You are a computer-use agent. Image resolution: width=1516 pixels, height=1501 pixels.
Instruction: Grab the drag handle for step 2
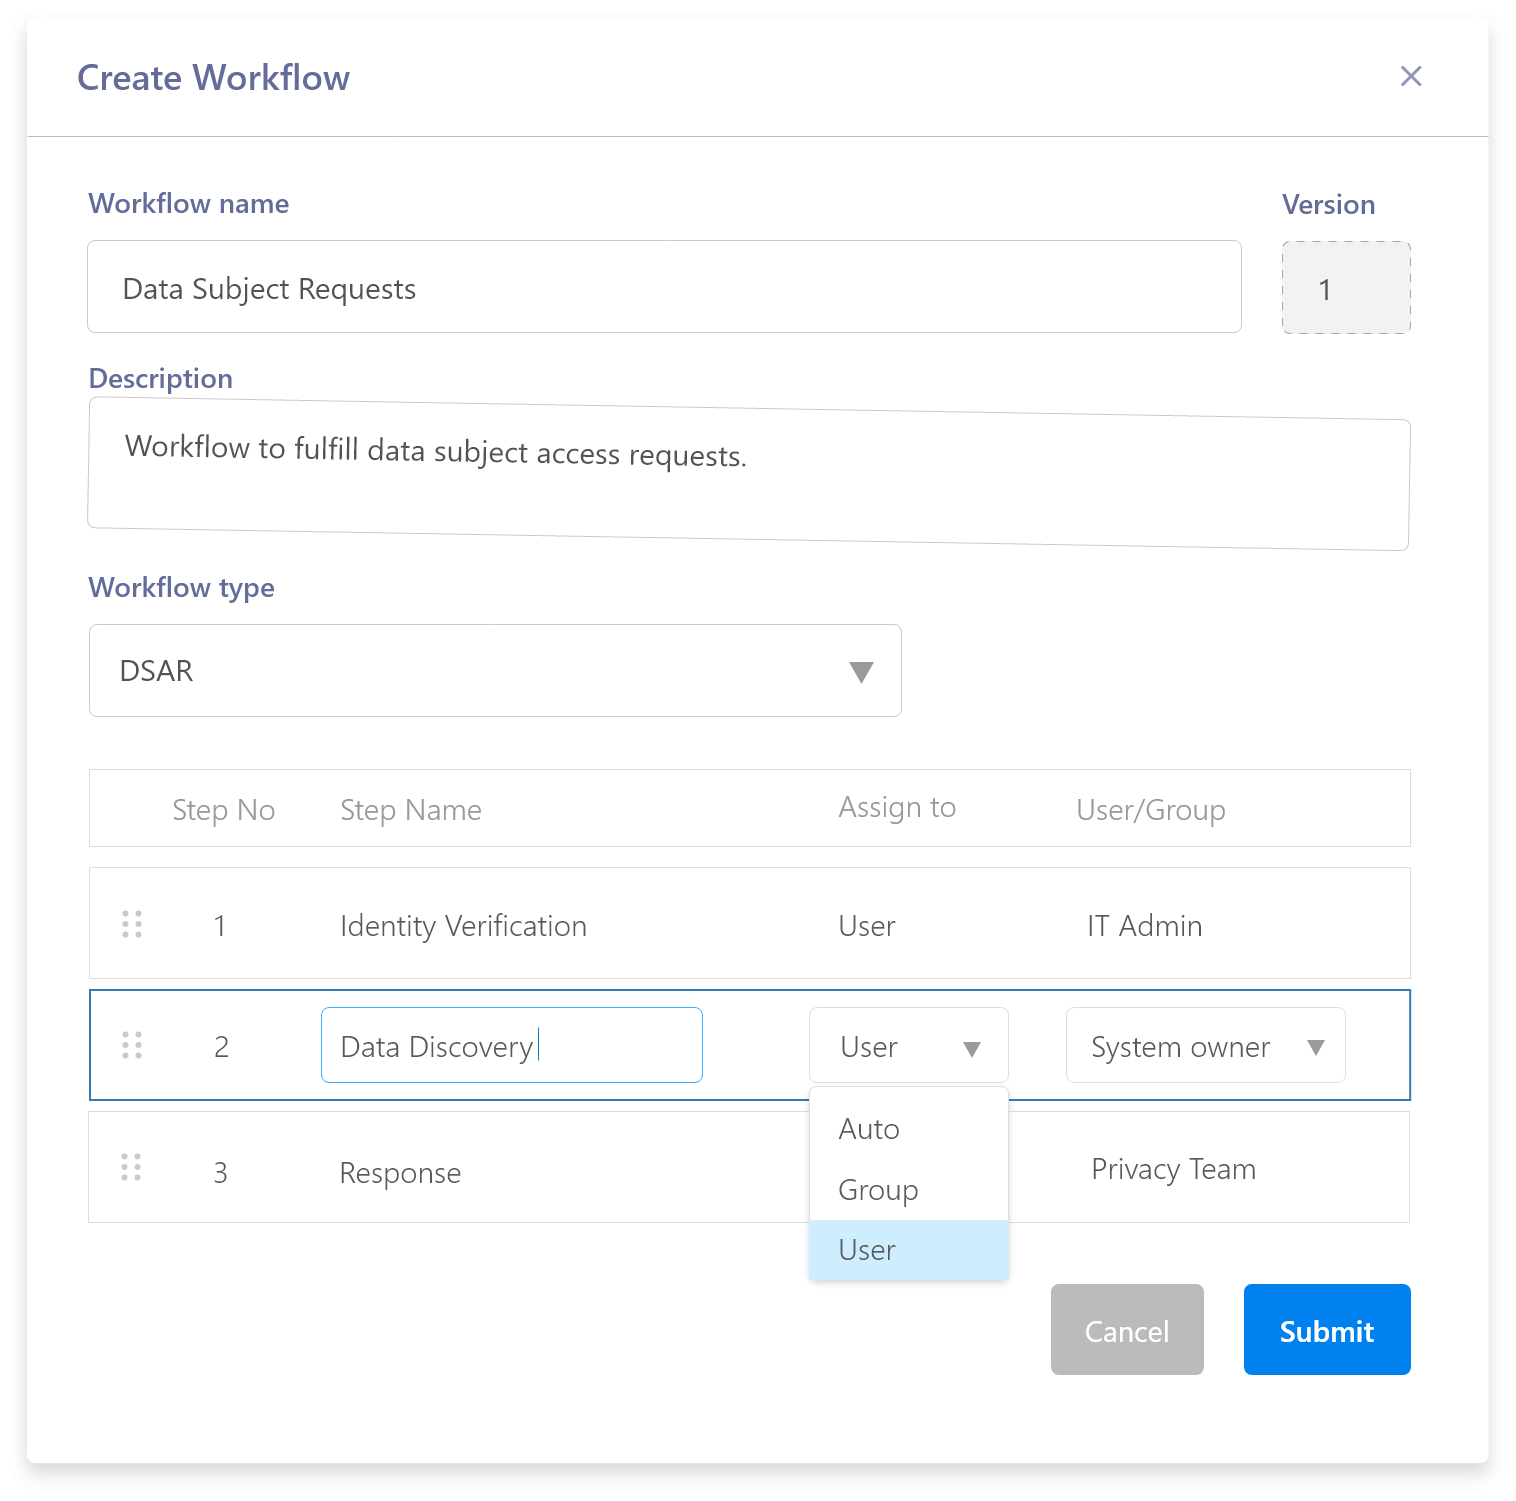pos(132,1045)
